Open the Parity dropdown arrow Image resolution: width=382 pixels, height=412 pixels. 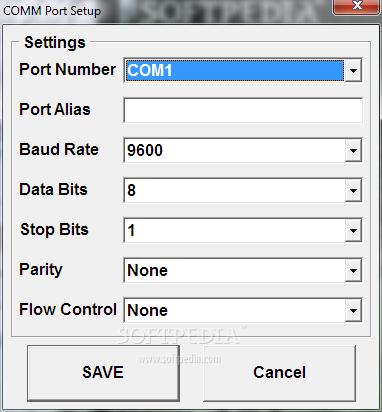353,270
